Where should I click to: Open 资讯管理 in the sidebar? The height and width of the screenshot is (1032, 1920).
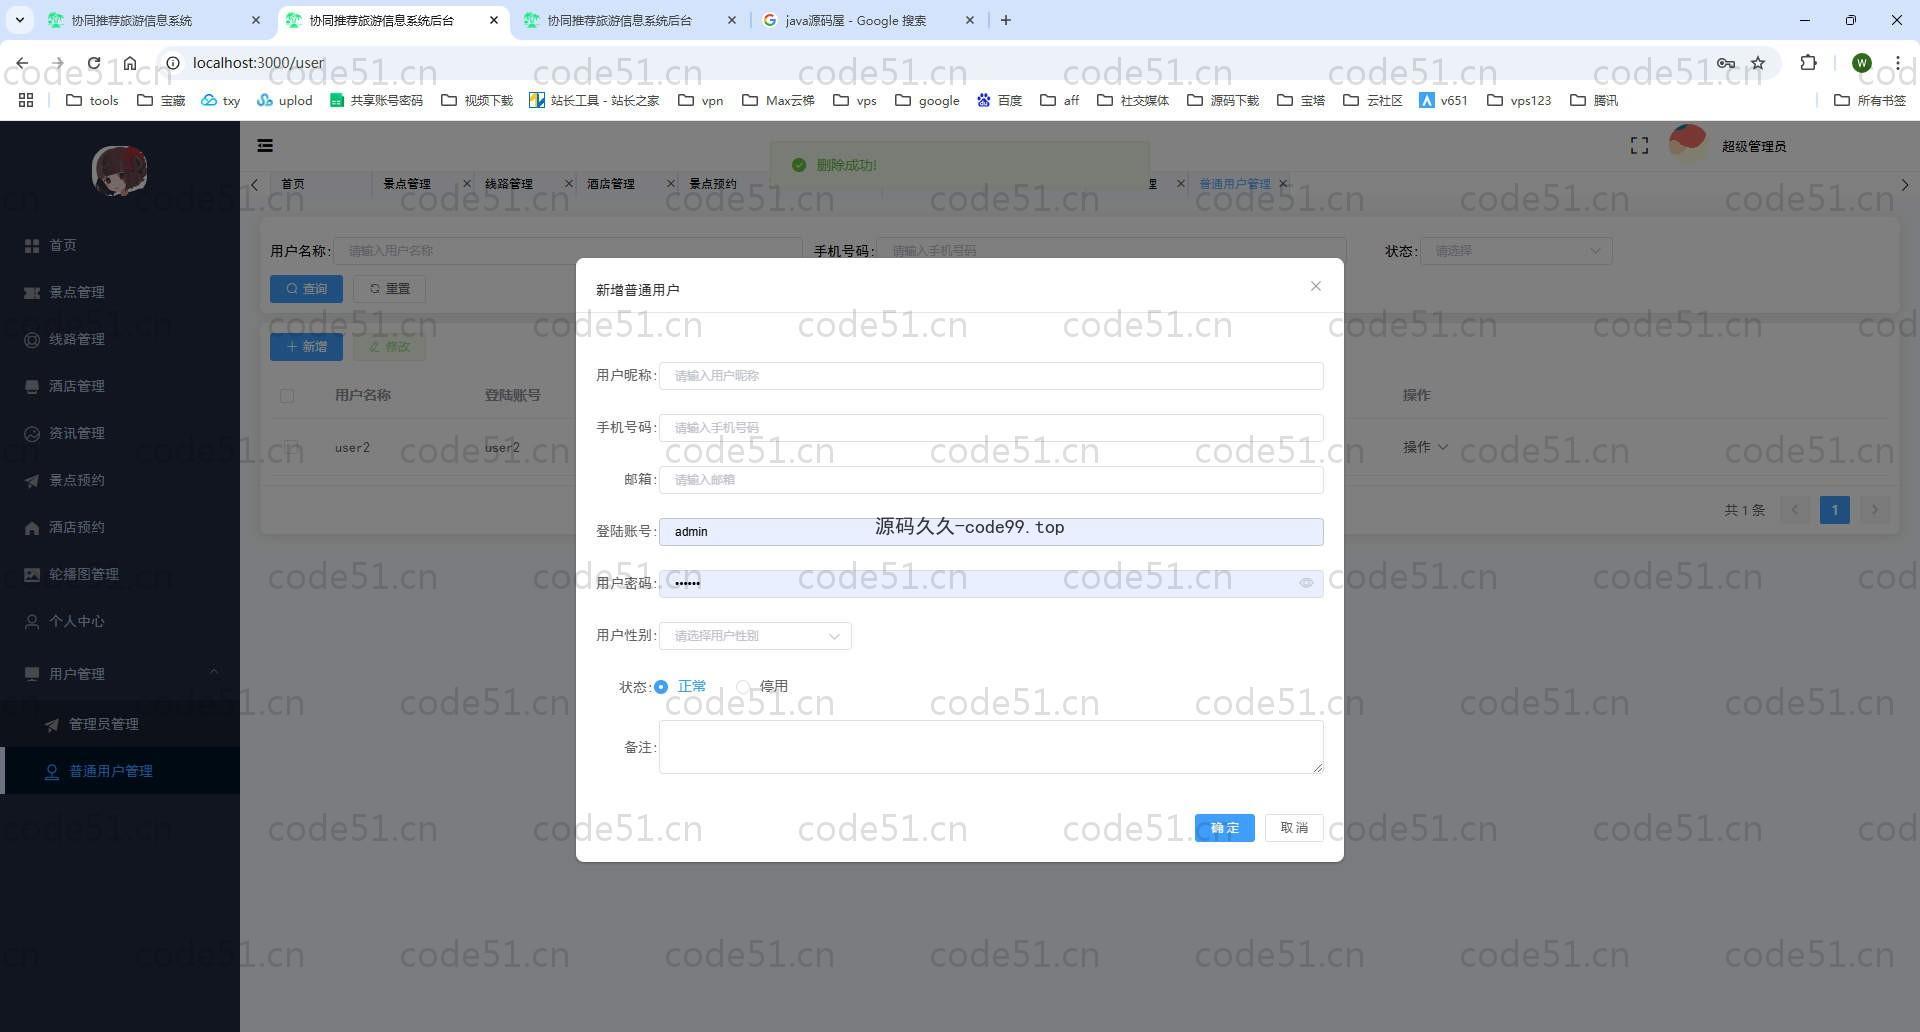tap(120, 433)
